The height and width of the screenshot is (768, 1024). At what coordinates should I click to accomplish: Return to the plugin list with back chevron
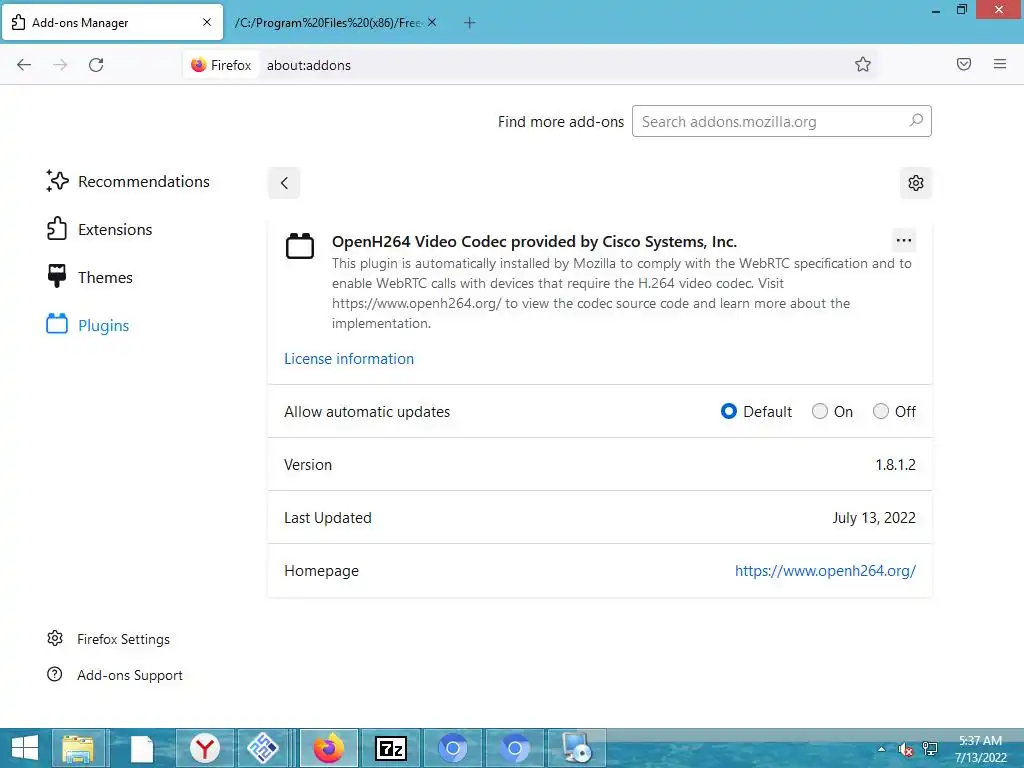(x=284, y=183)
